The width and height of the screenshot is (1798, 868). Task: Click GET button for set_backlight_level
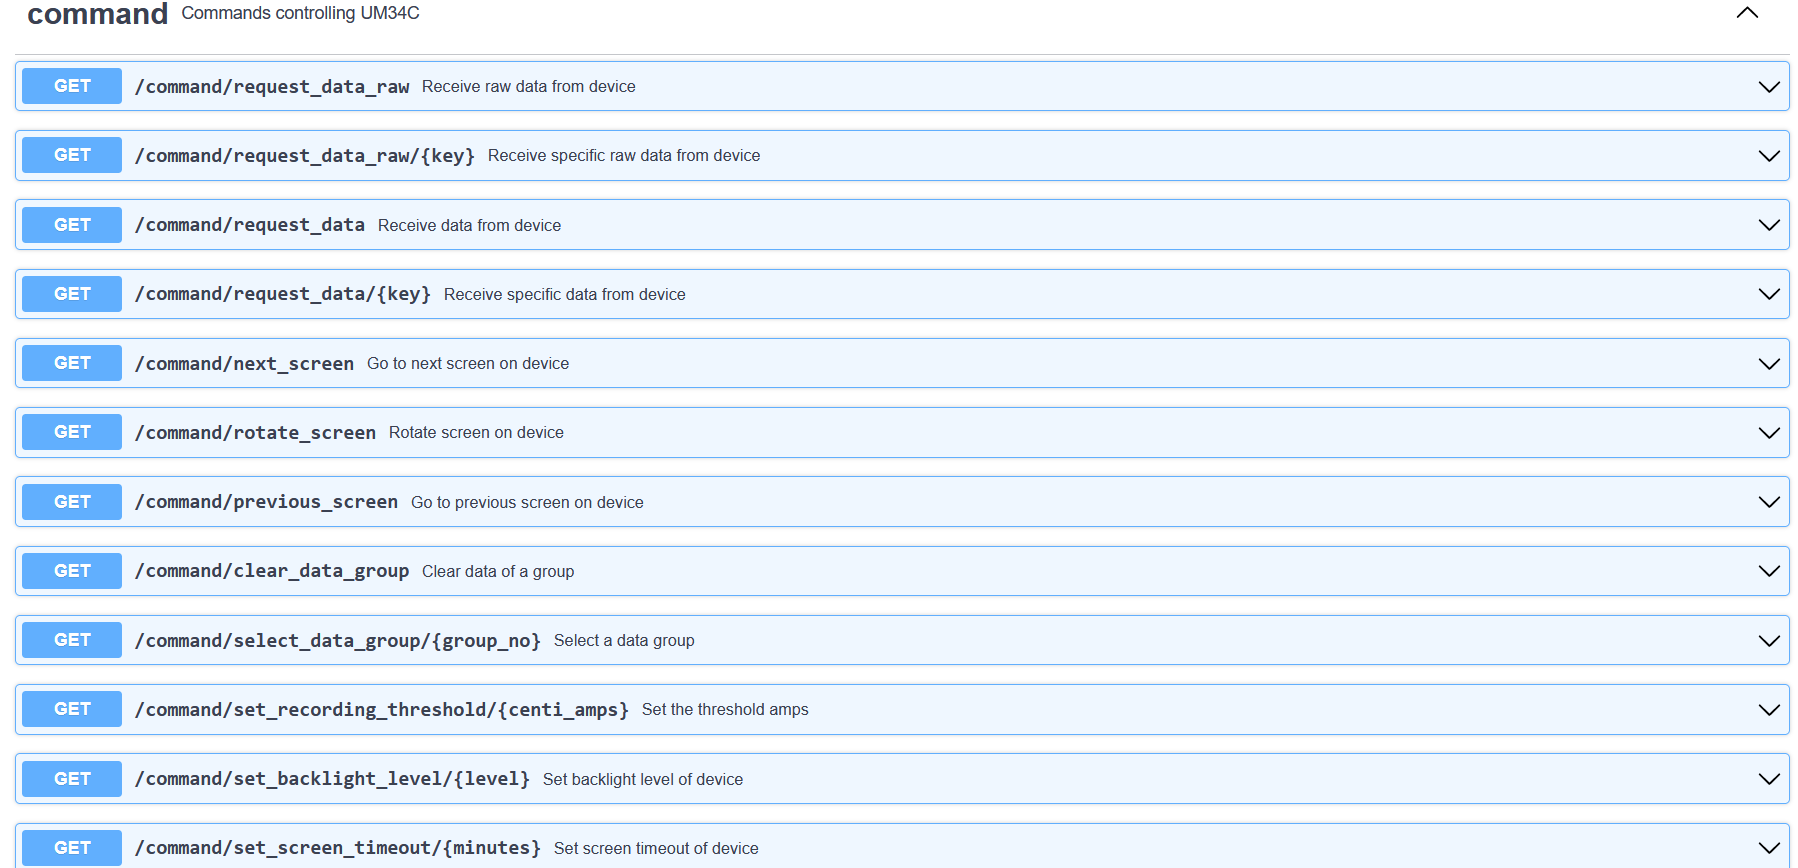pyautogui.click(x=72, y=779)
